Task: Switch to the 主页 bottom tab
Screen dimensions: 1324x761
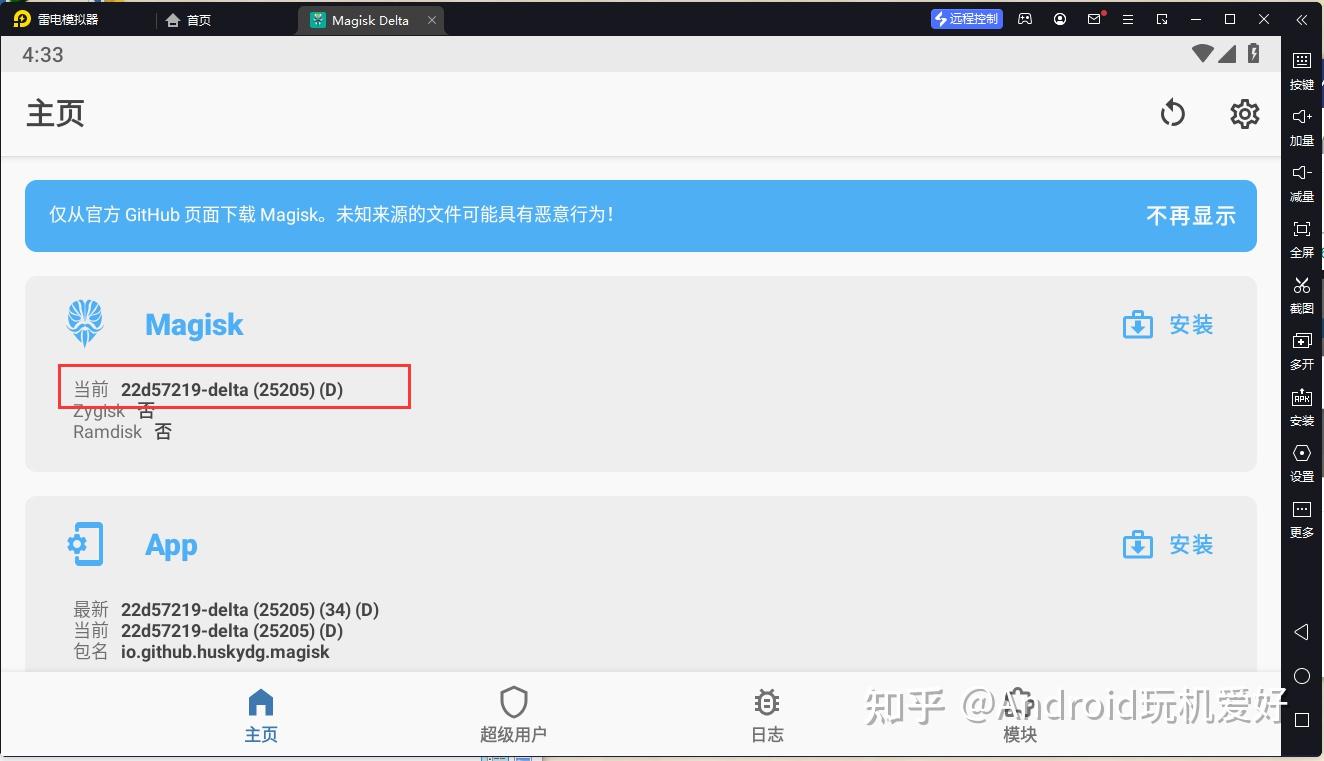Action: pos(261,716)
